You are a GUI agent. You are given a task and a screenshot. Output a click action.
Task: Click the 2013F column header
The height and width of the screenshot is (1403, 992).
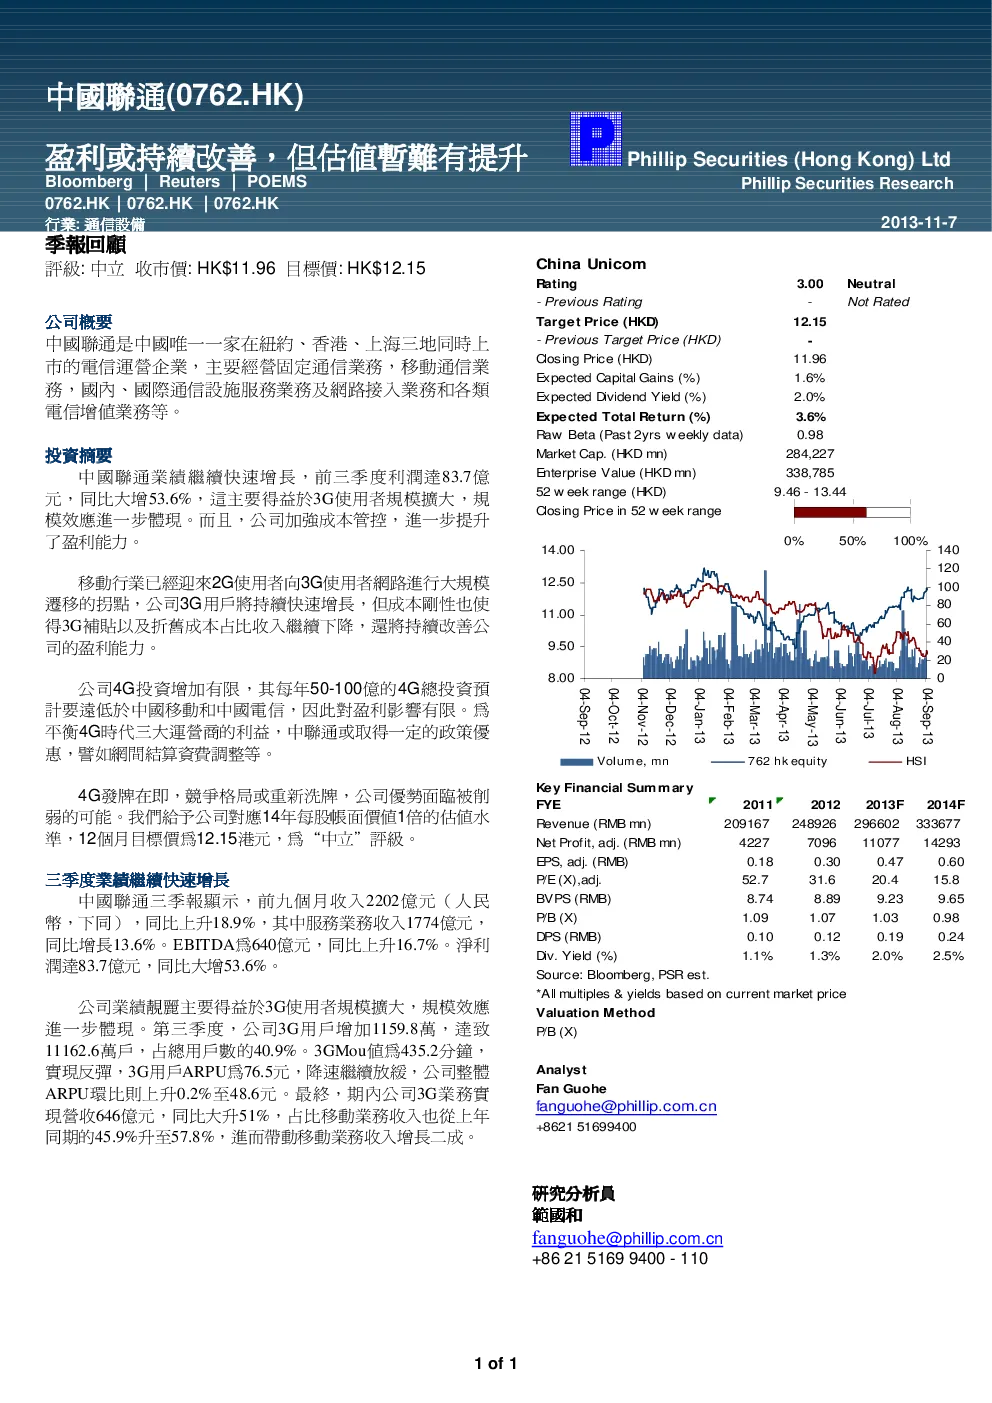pyautogui.click(x=885, y=804)
